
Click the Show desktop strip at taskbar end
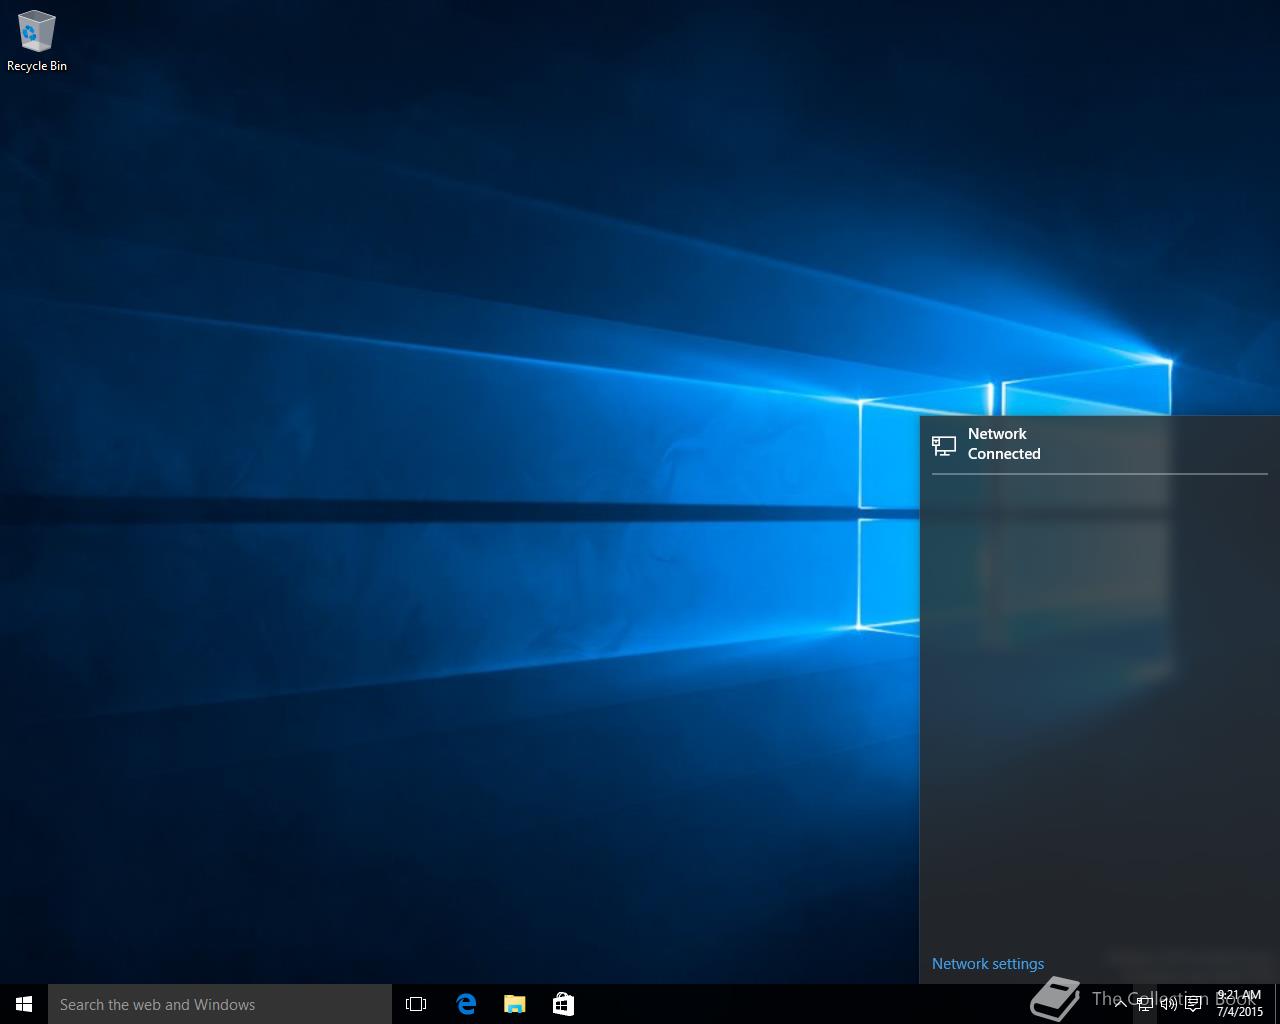pyautogui.click(x=1277, y=1004)
